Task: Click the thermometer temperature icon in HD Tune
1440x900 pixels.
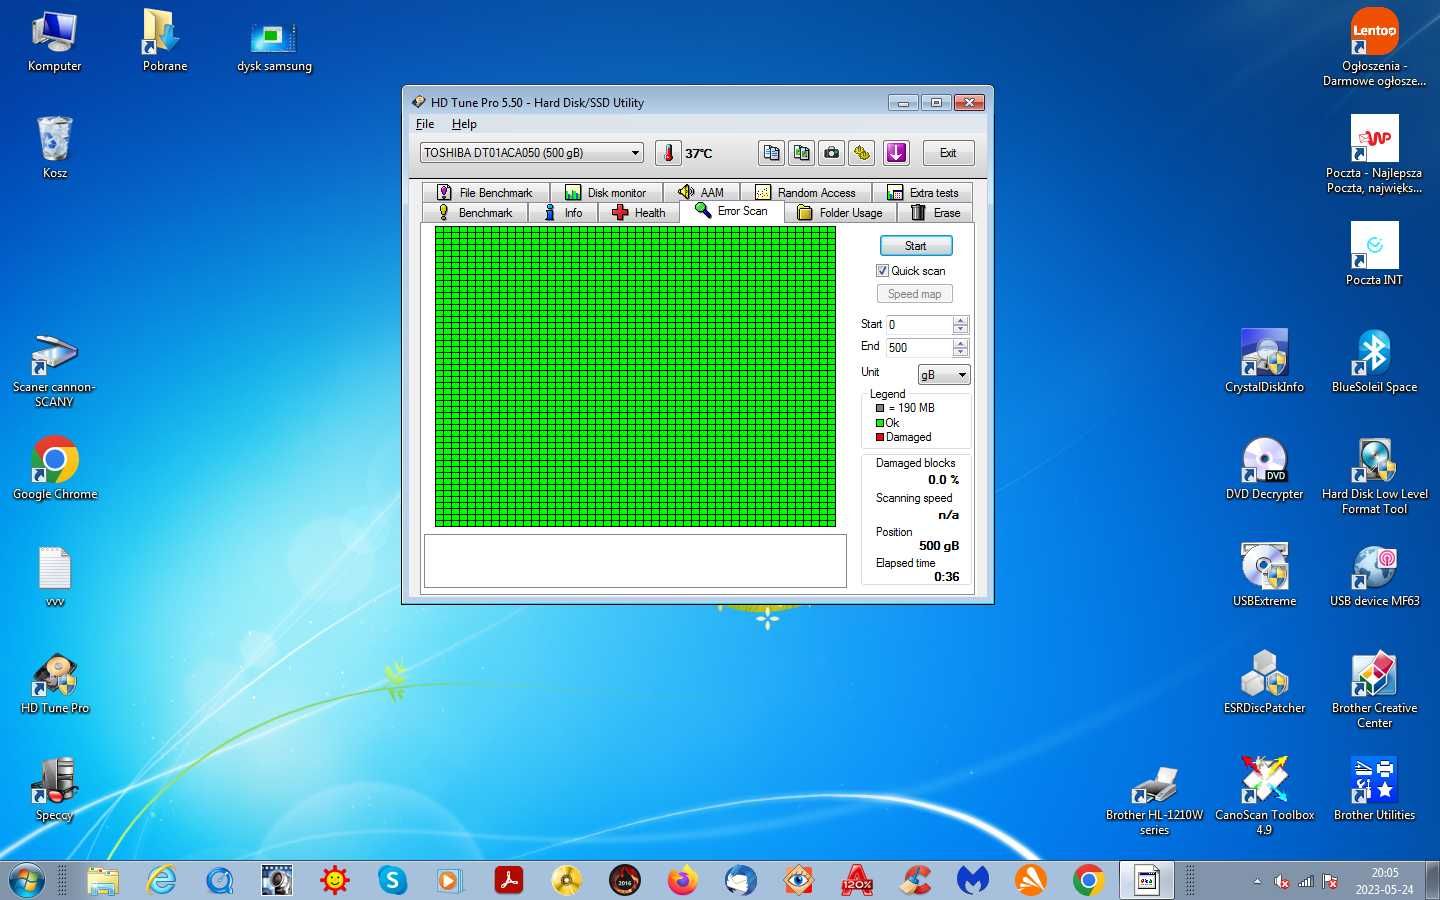Action: tap(668, 153)
